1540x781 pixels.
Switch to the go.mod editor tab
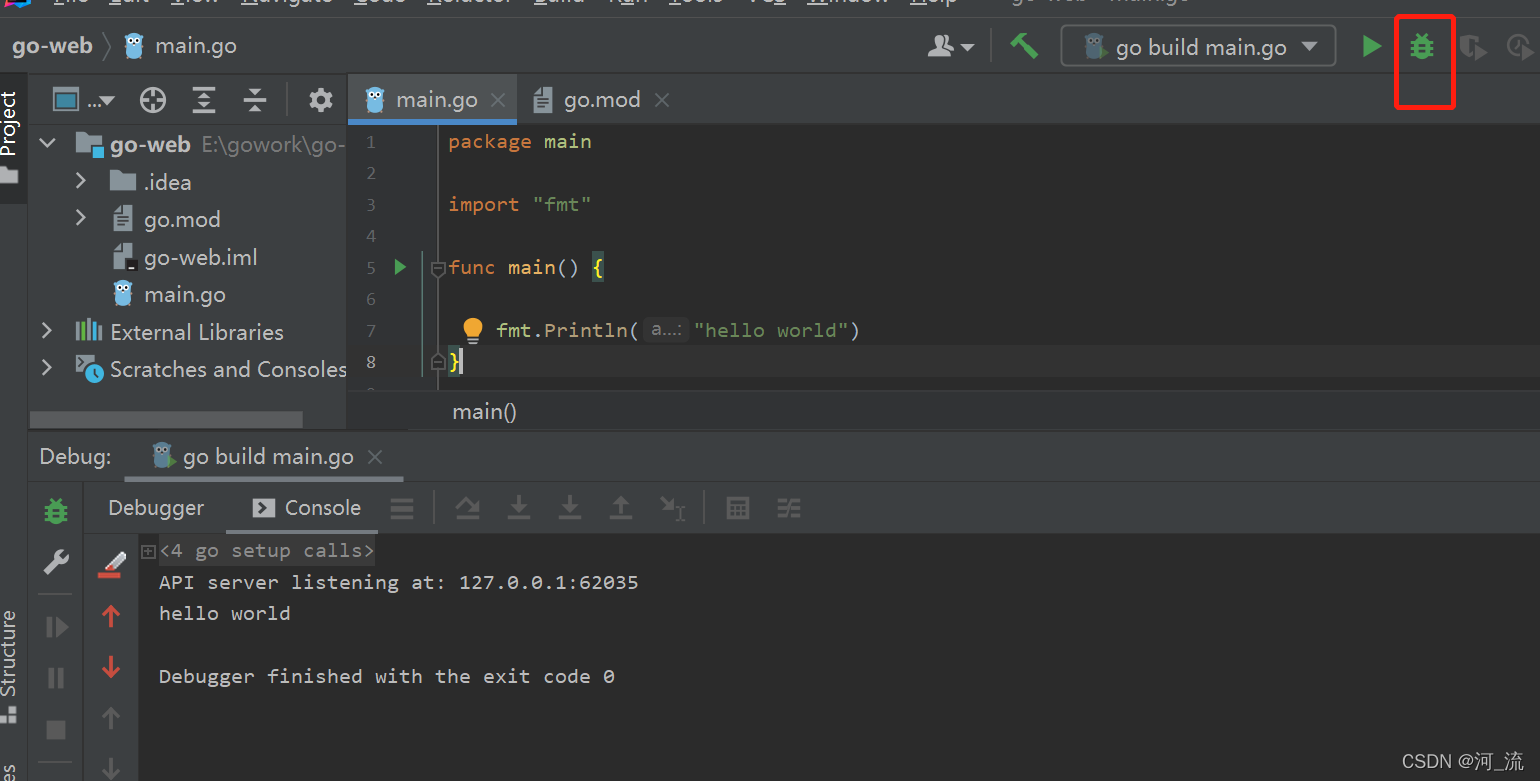point(601,99)
